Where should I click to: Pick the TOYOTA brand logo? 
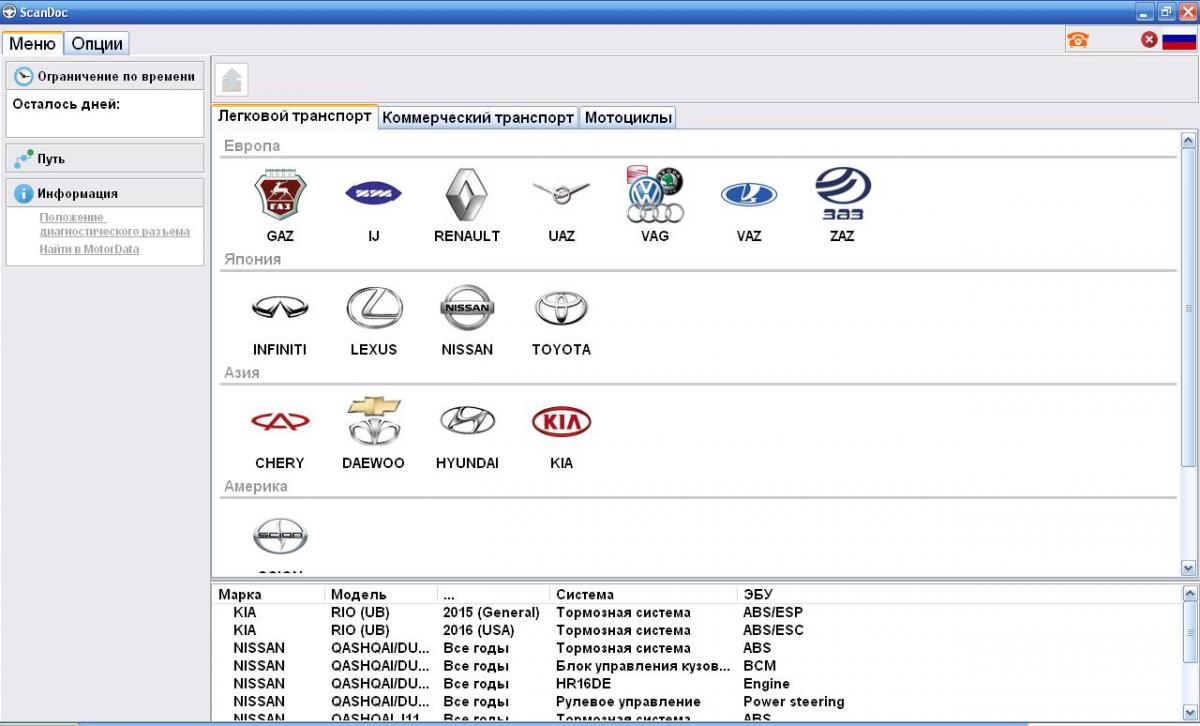[561, 308]
